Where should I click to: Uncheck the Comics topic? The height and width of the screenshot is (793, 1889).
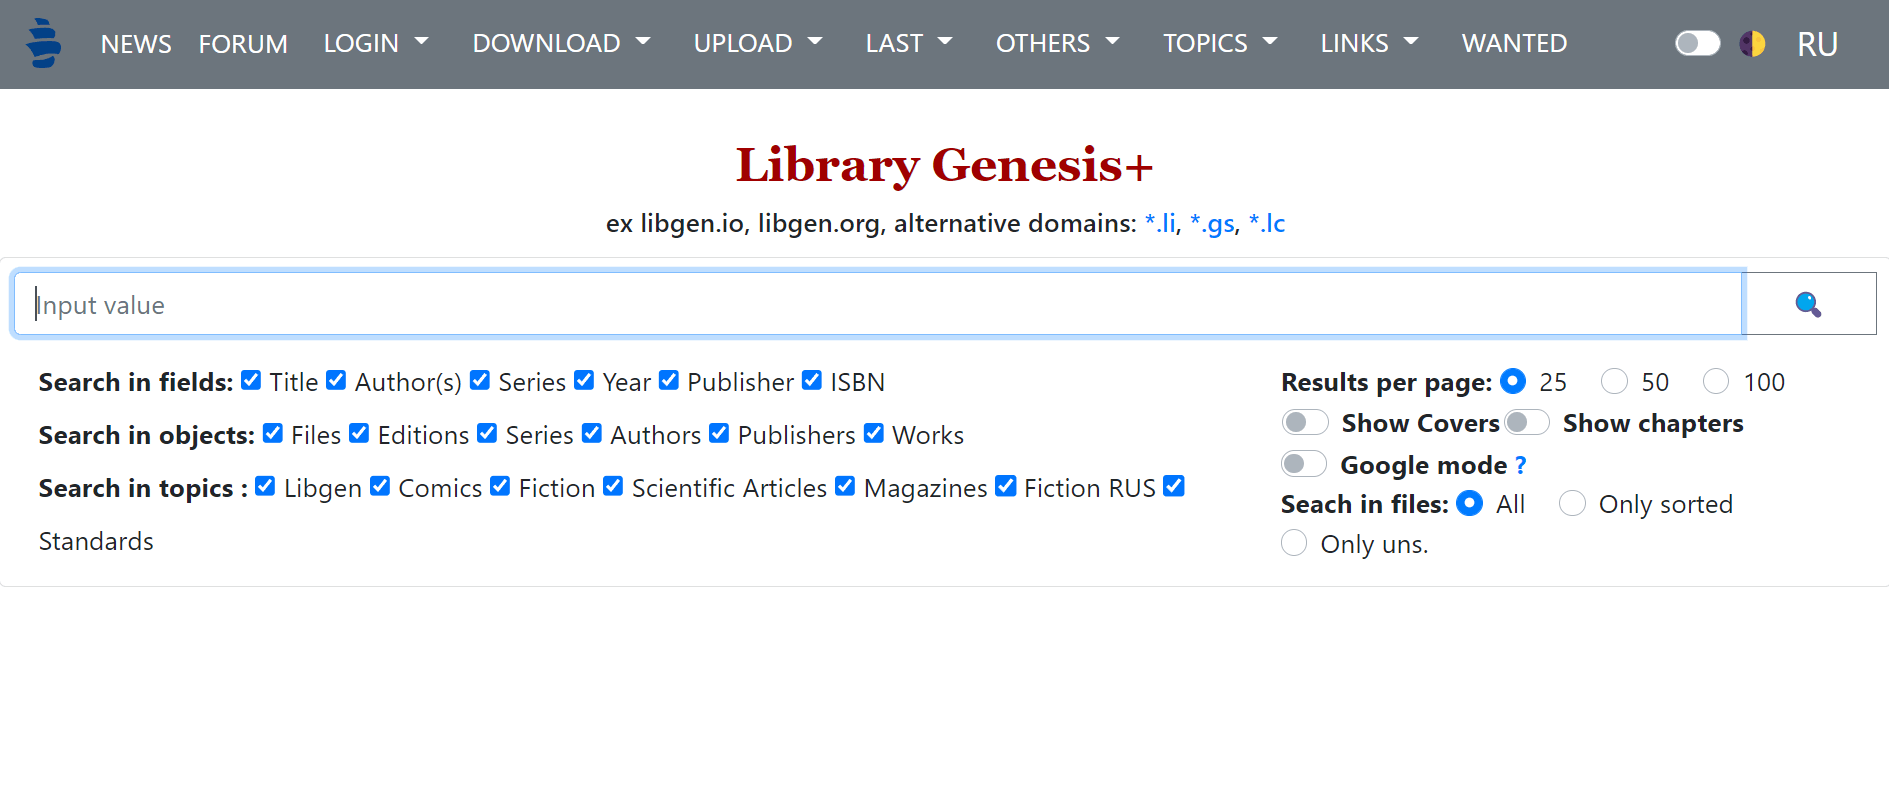(380, 486)
